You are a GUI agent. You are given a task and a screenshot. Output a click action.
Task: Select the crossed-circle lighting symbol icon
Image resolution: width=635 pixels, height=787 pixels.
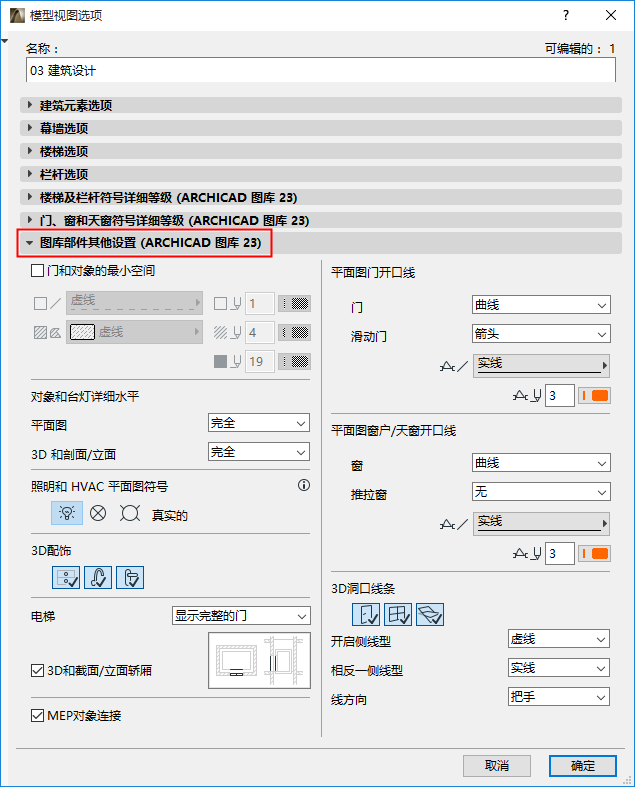tap(98, 513)
